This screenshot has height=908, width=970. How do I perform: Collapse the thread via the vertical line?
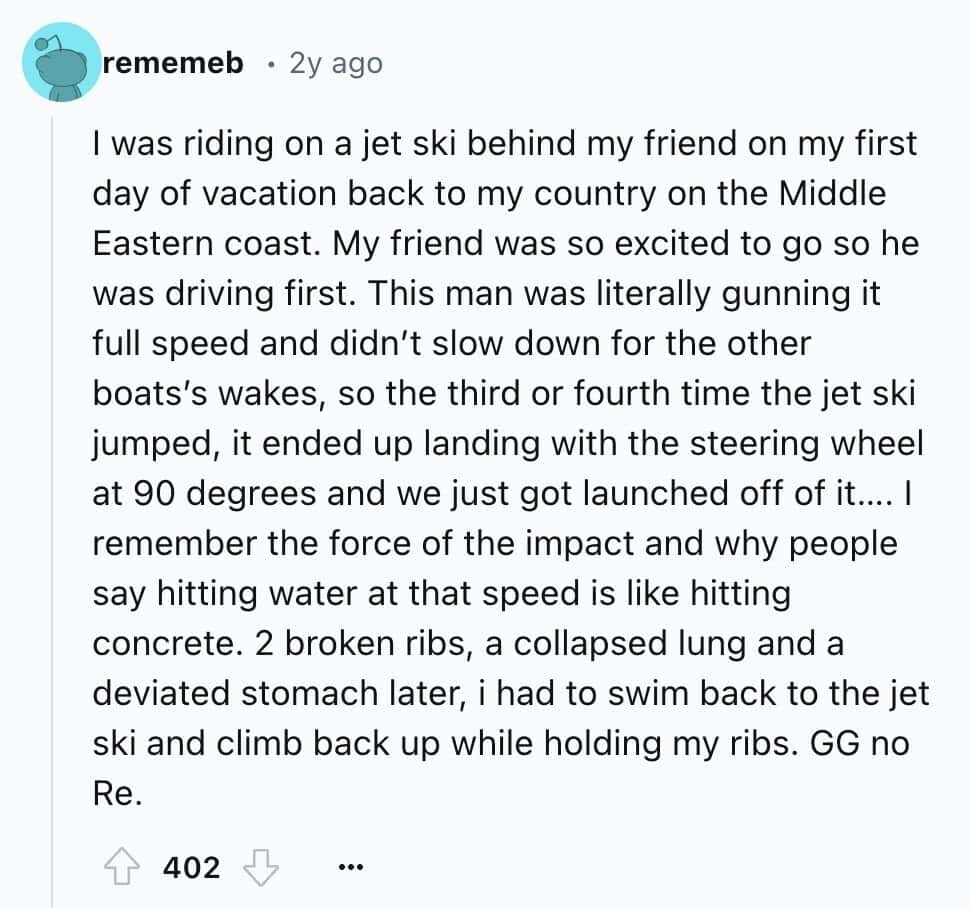pos(52,500)
